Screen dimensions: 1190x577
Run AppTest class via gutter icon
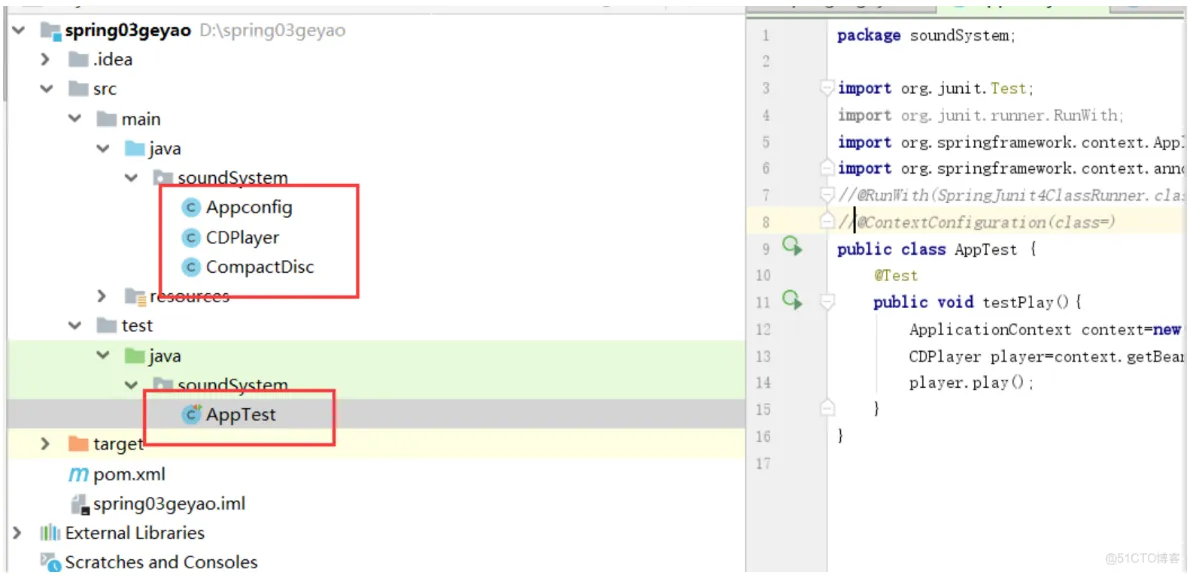792,246
